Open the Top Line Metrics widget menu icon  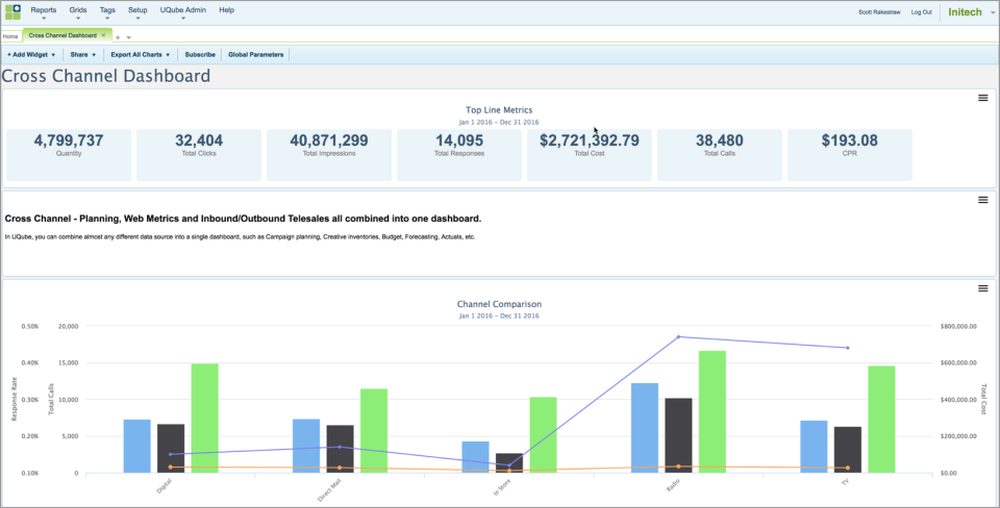983,98
